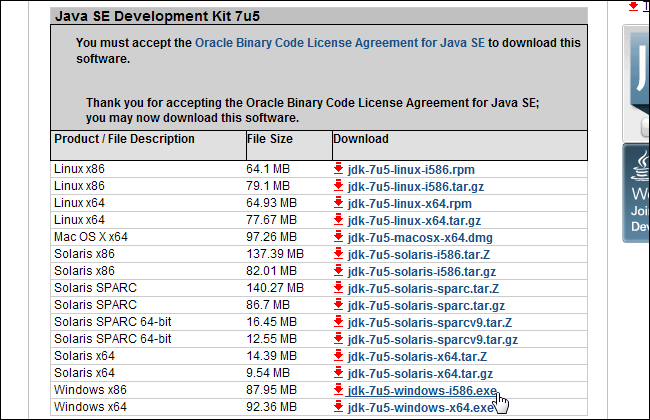The height and width of the screenshot is (420, 650).
Task: Download jdk-7u5-solaris-i586.tar.Z
Action: coord(419,255)
